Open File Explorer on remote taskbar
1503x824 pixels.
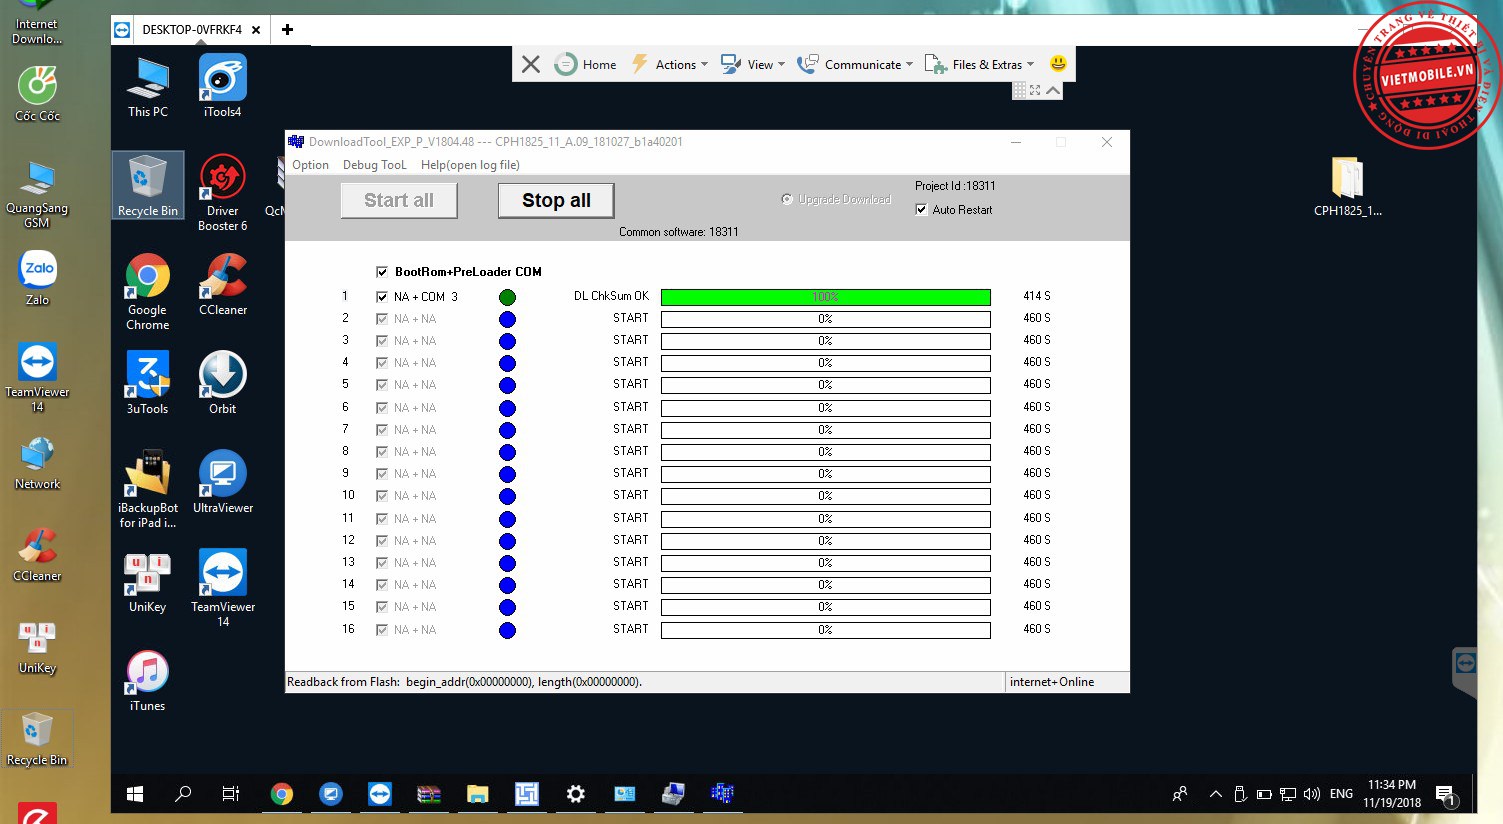click(478, 794)
